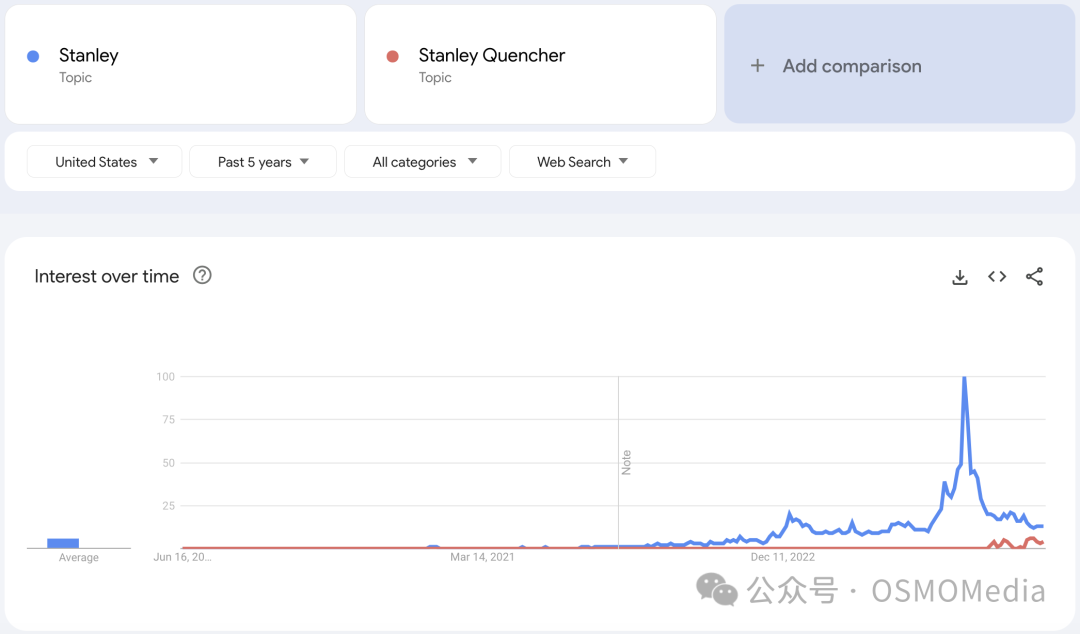Select the blue peak at 100

click(964, 378)
